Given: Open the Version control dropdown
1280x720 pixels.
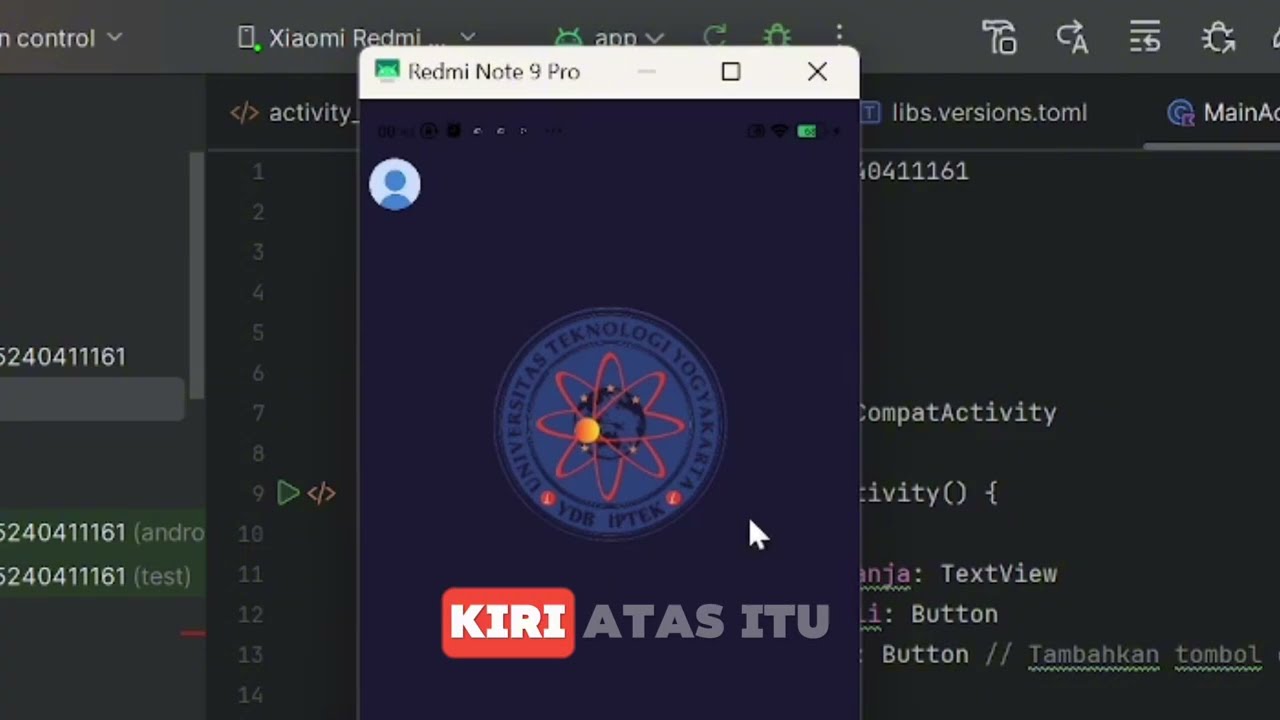Looking at the screenshot, I should (60, 38).
